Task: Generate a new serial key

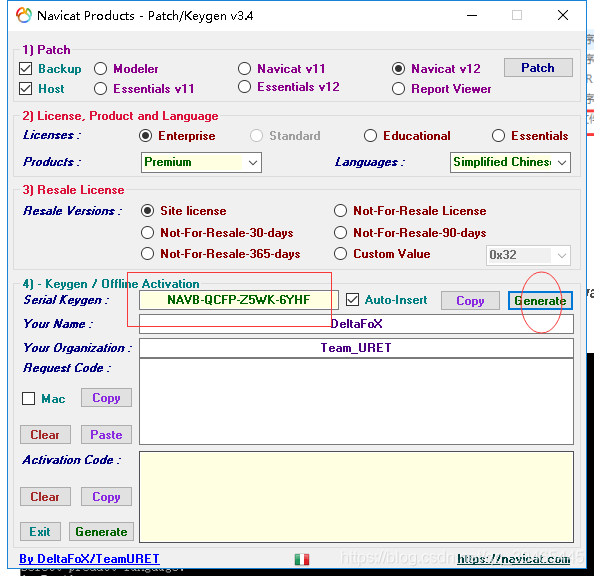Action: [540, 301]
